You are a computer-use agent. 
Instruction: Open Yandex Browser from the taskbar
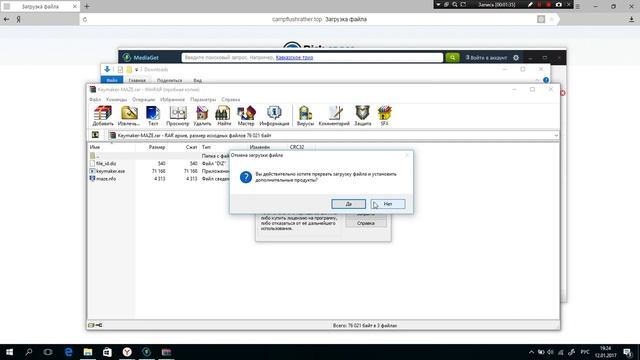tap(127, 352)
